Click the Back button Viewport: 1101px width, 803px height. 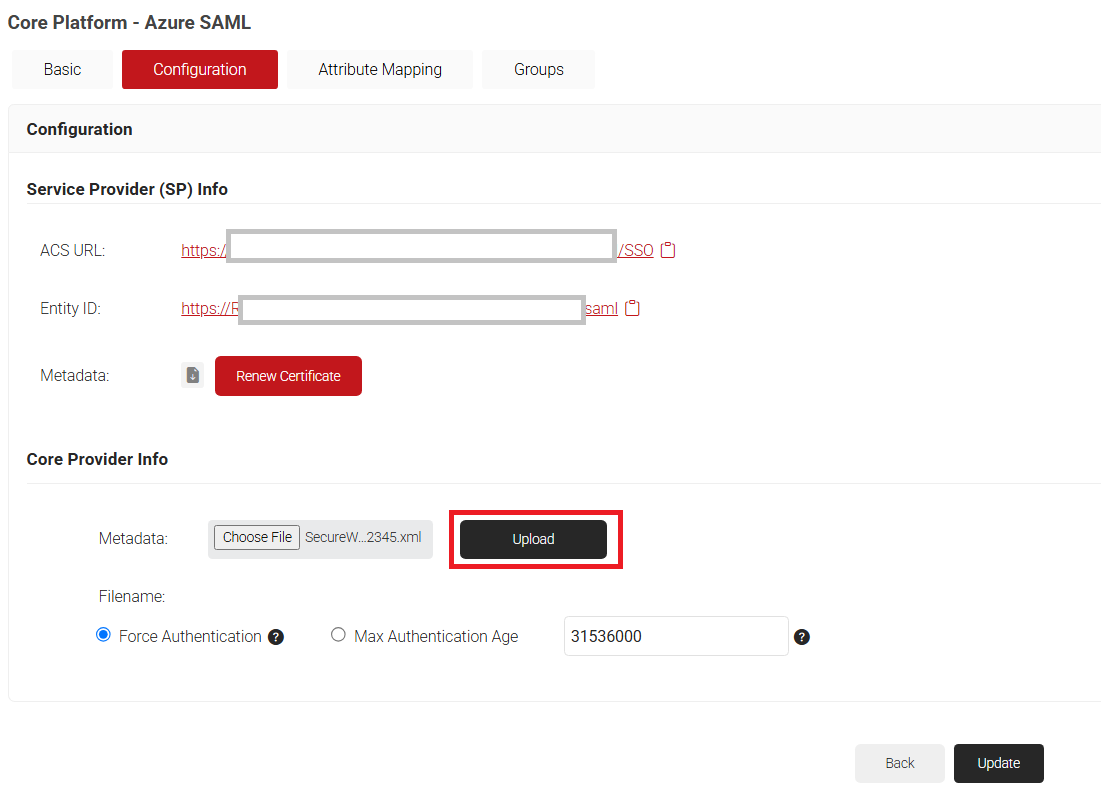pos(899,763)
